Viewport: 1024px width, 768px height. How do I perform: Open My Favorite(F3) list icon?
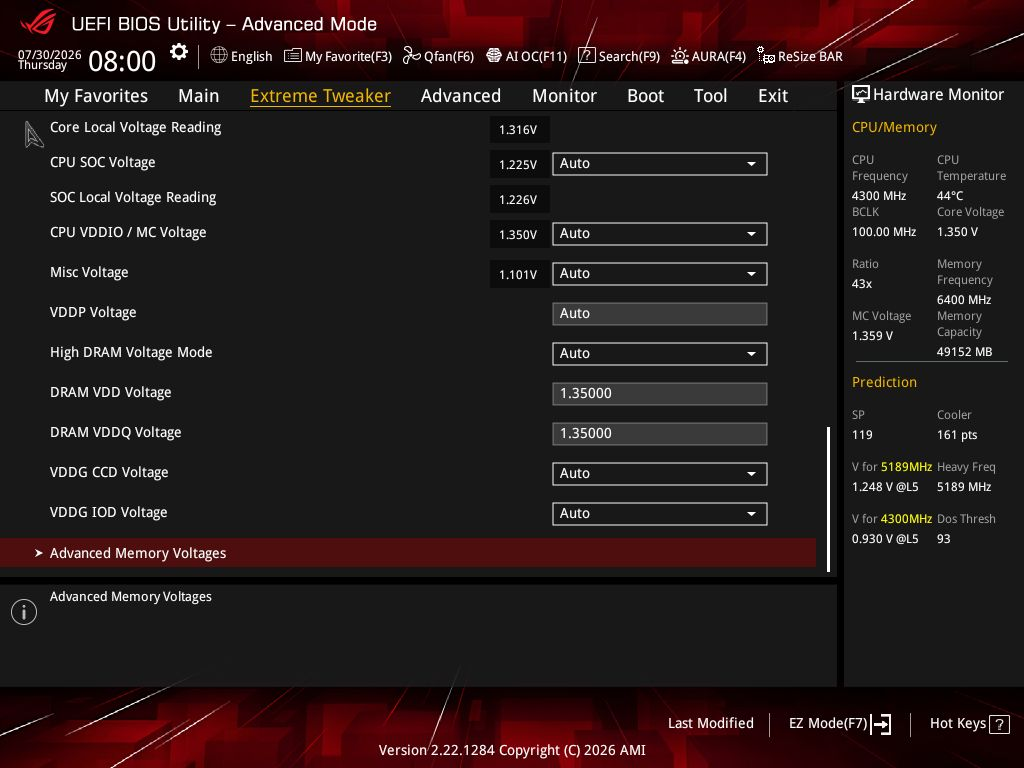[x=293, y=56]
